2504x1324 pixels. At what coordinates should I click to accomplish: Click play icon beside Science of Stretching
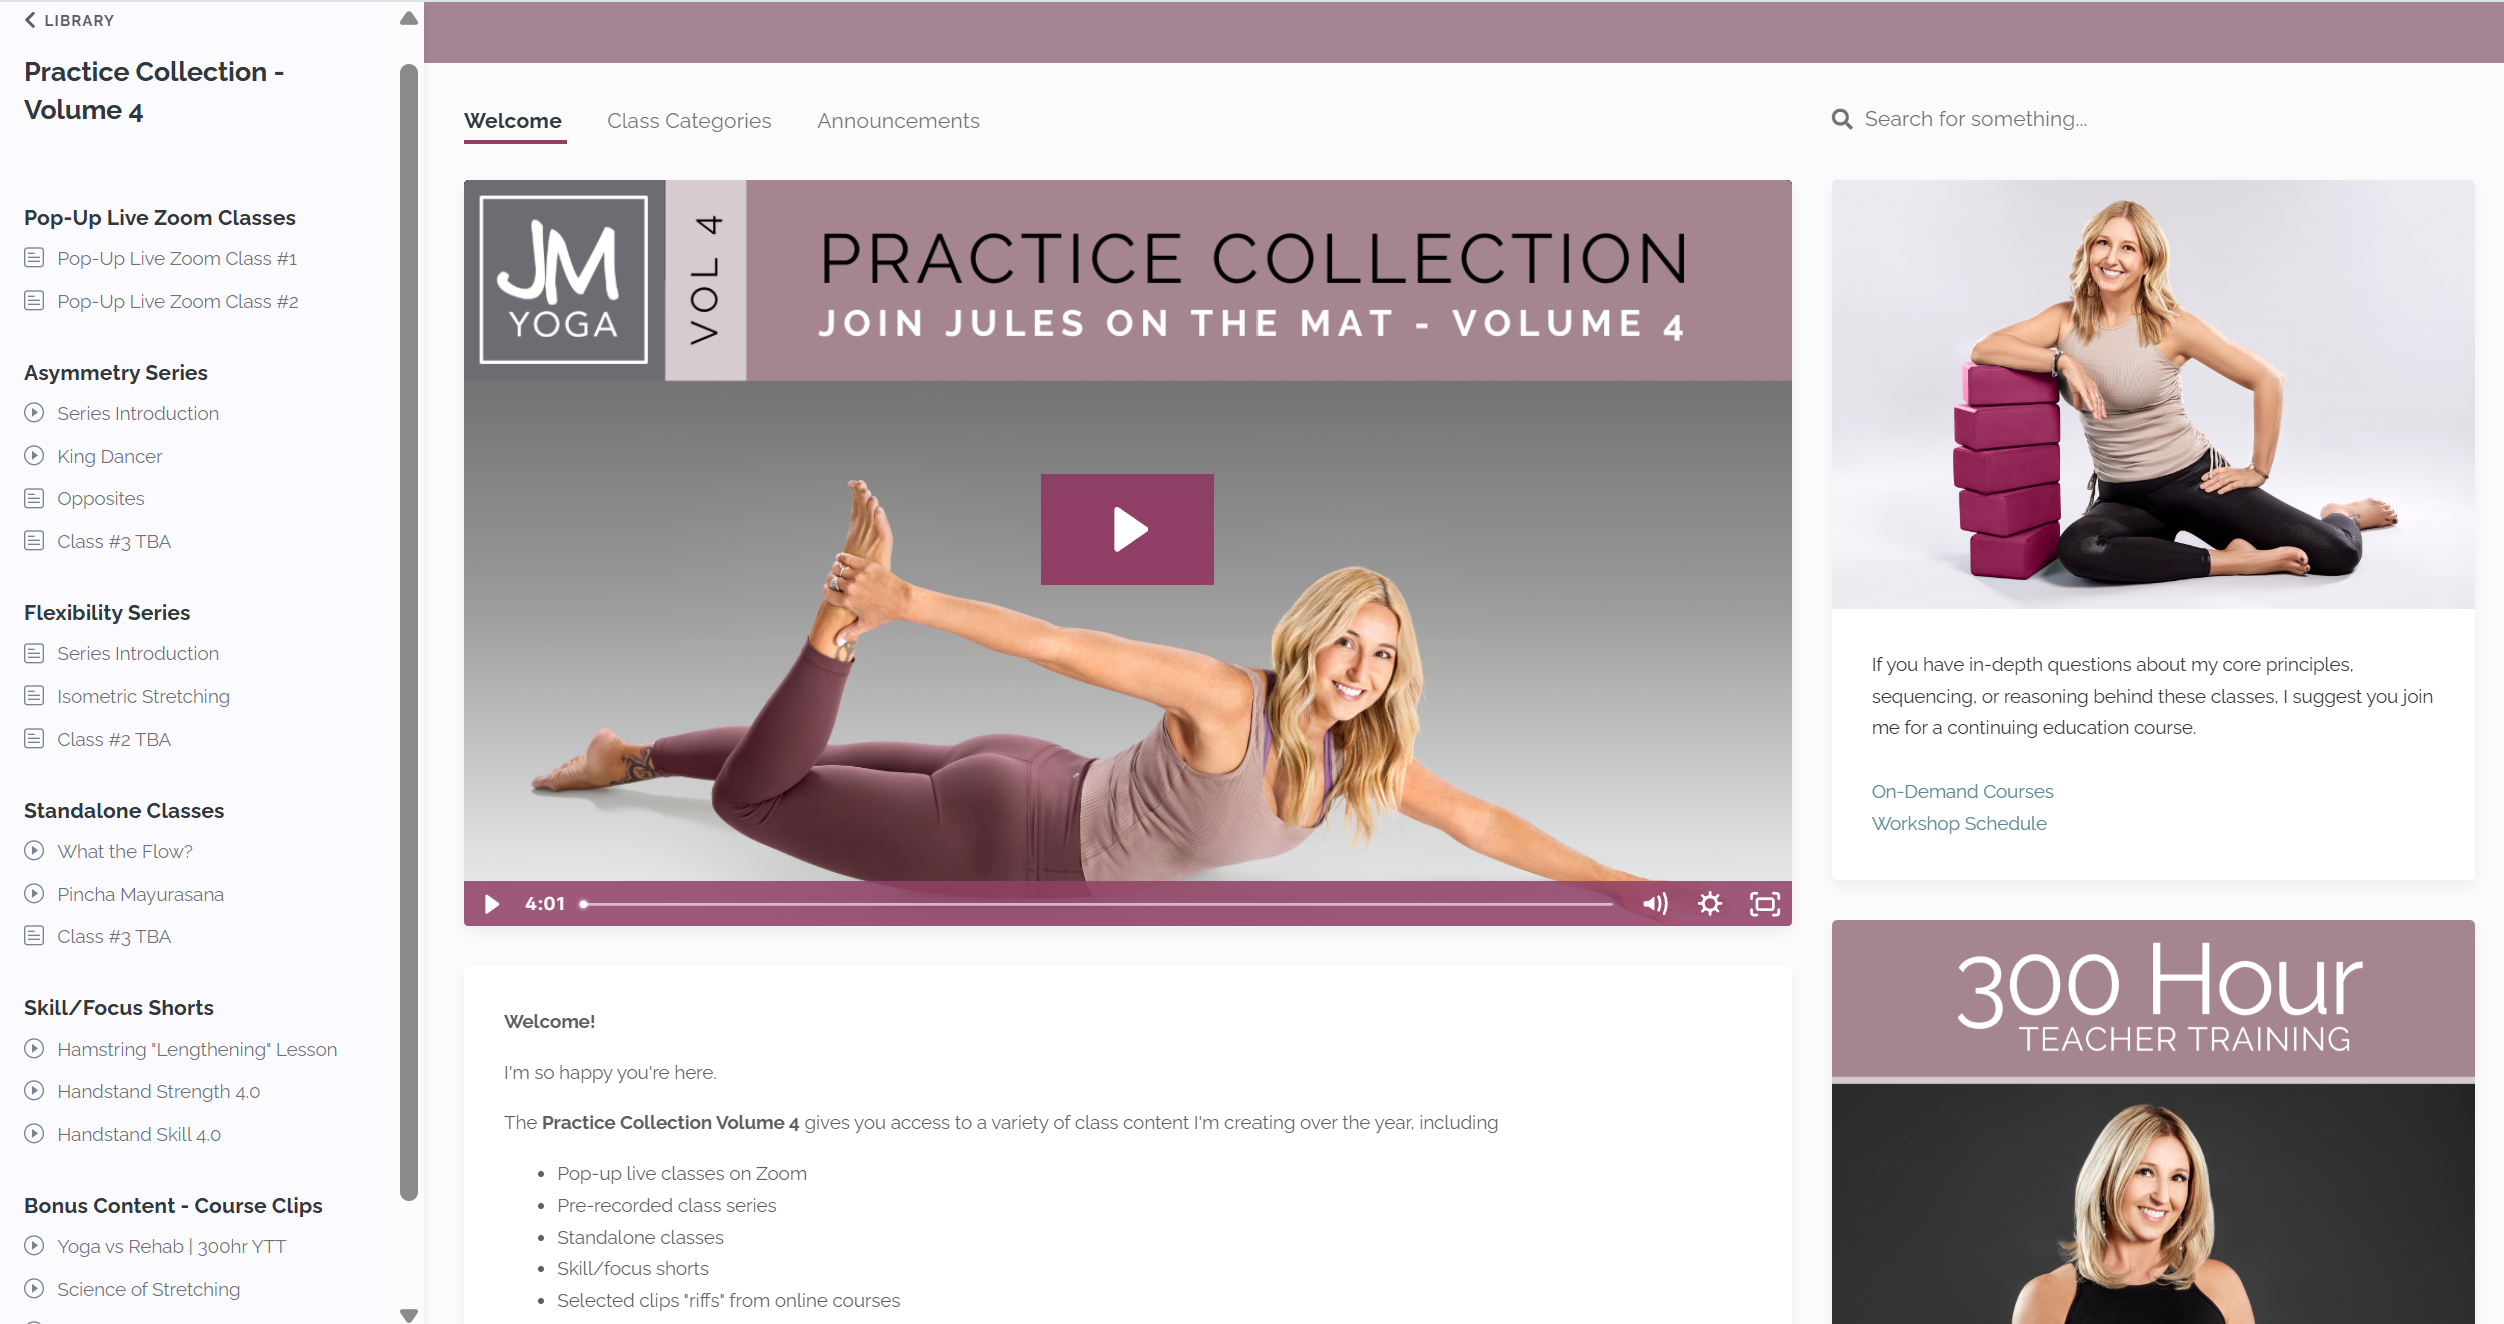[x=34, y=1288]
